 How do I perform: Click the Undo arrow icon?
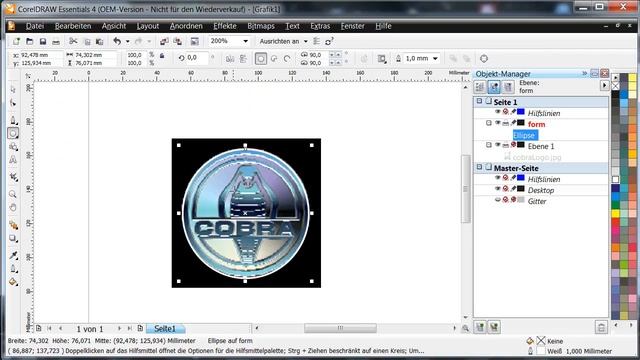[117, 41]
